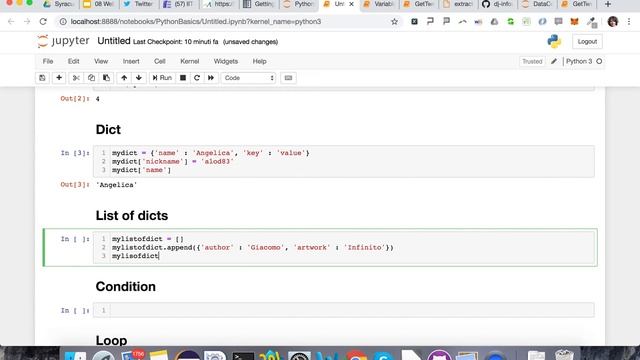
Task: Cut selected cells with the scissors icon
Action: pos(76,78)
